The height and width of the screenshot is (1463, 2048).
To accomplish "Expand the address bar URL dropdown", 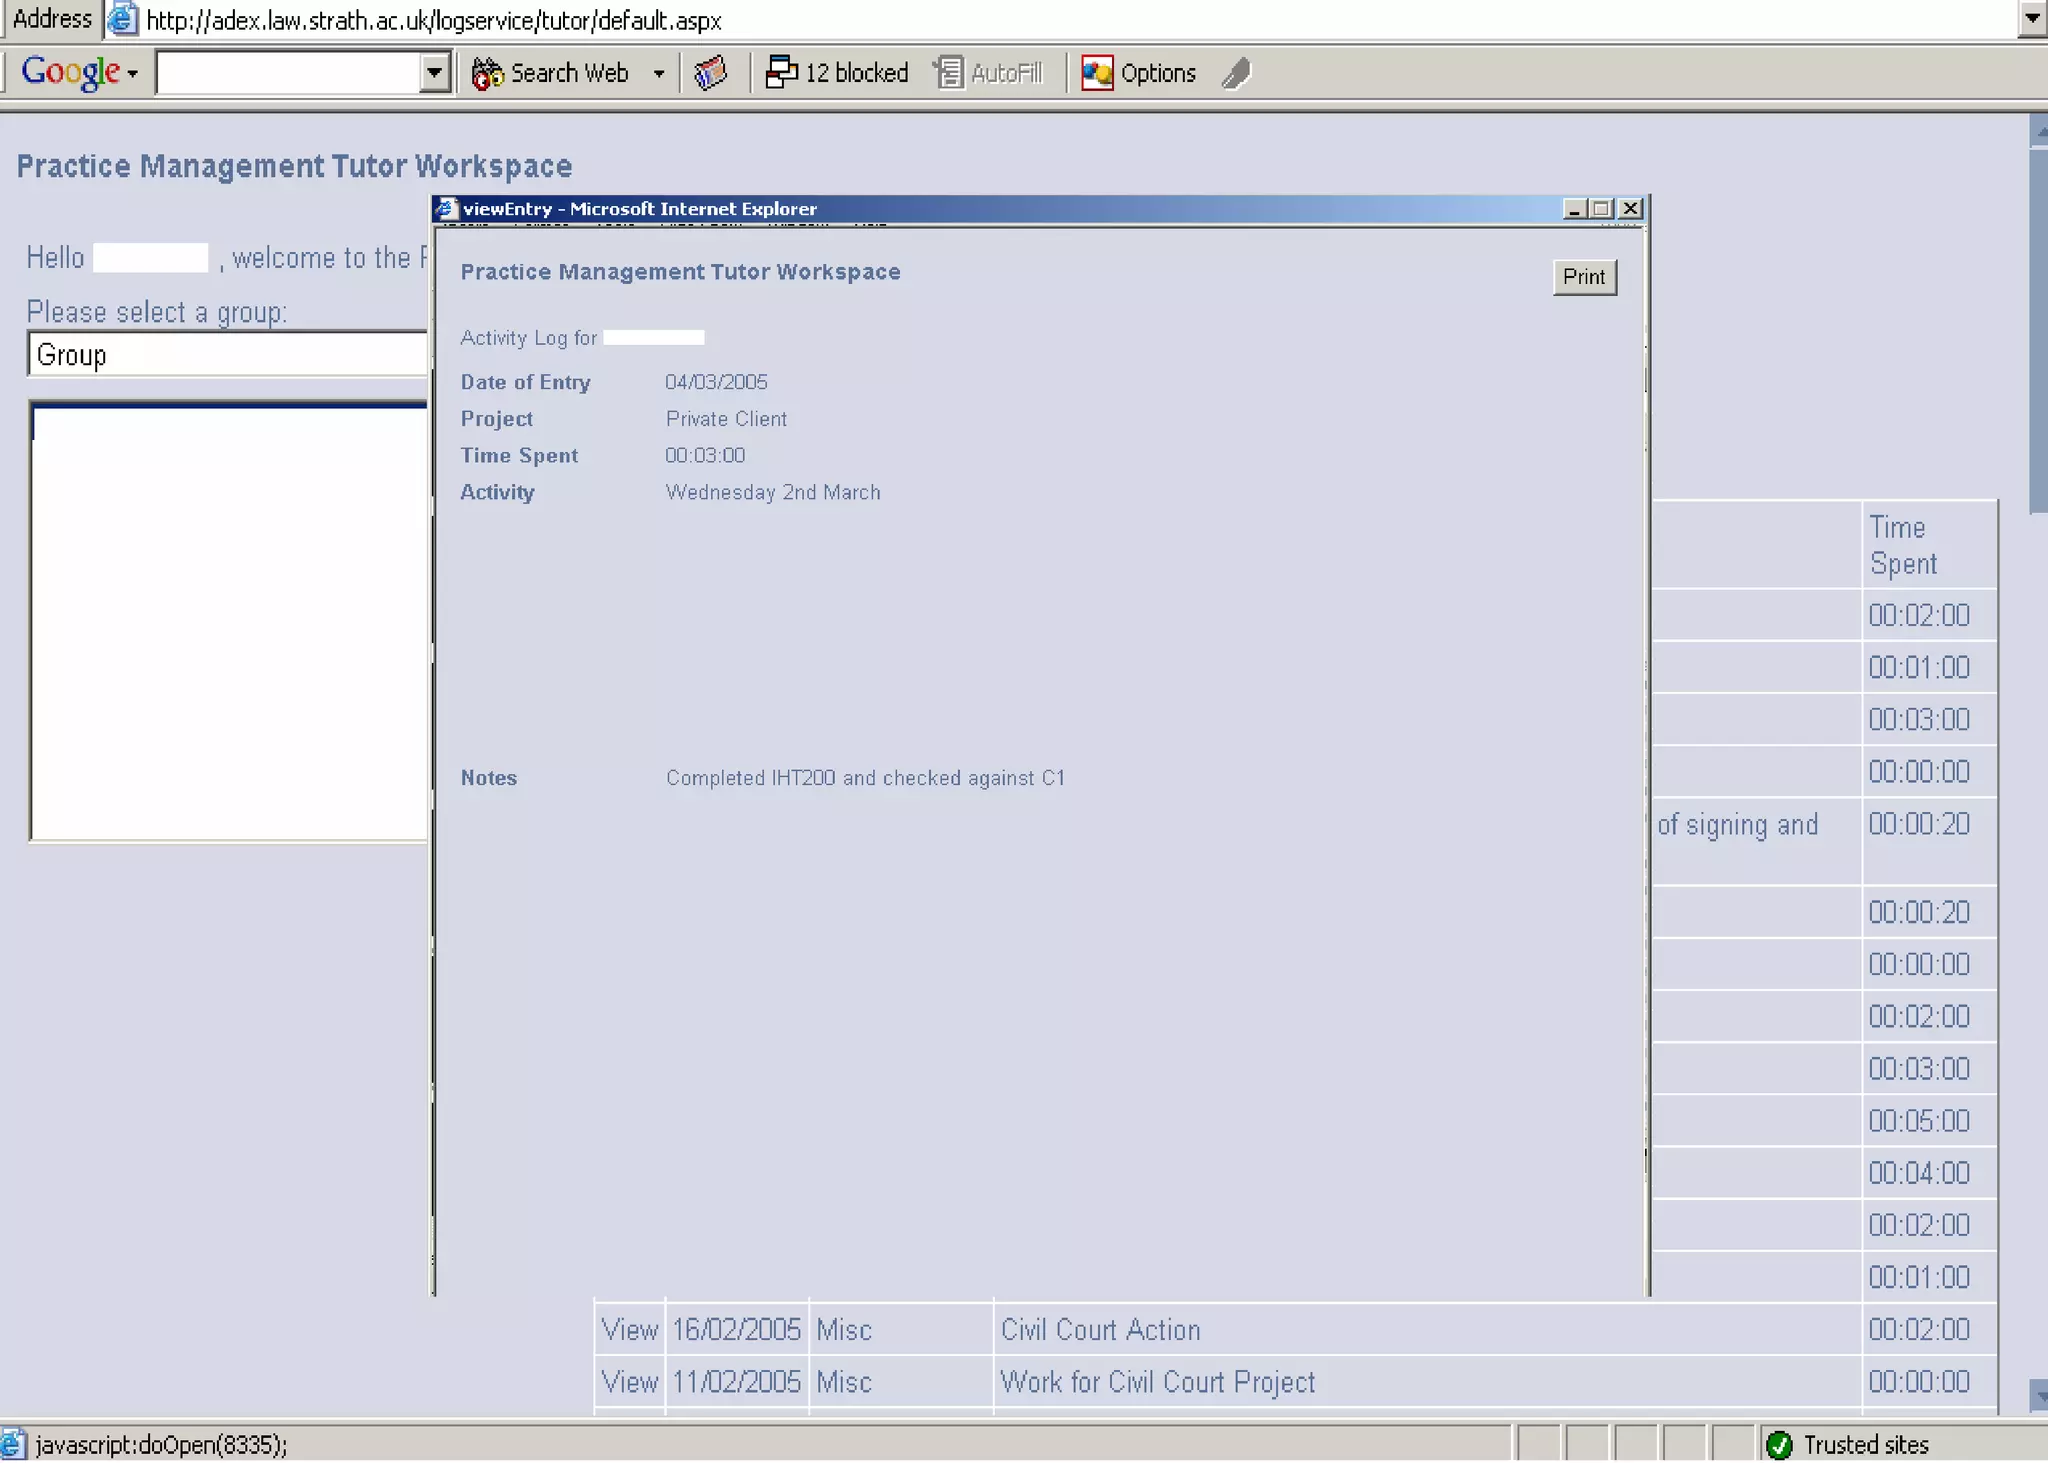I will point(2031,18).
